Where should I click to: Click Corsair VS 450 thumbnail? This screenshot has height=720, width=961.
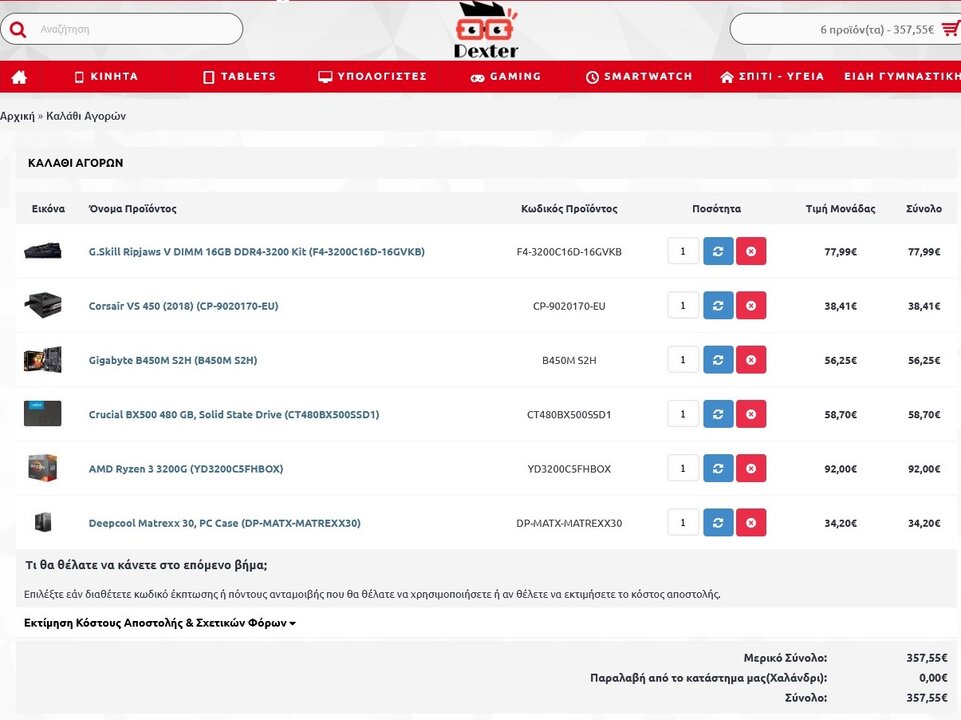pos(43,305)
